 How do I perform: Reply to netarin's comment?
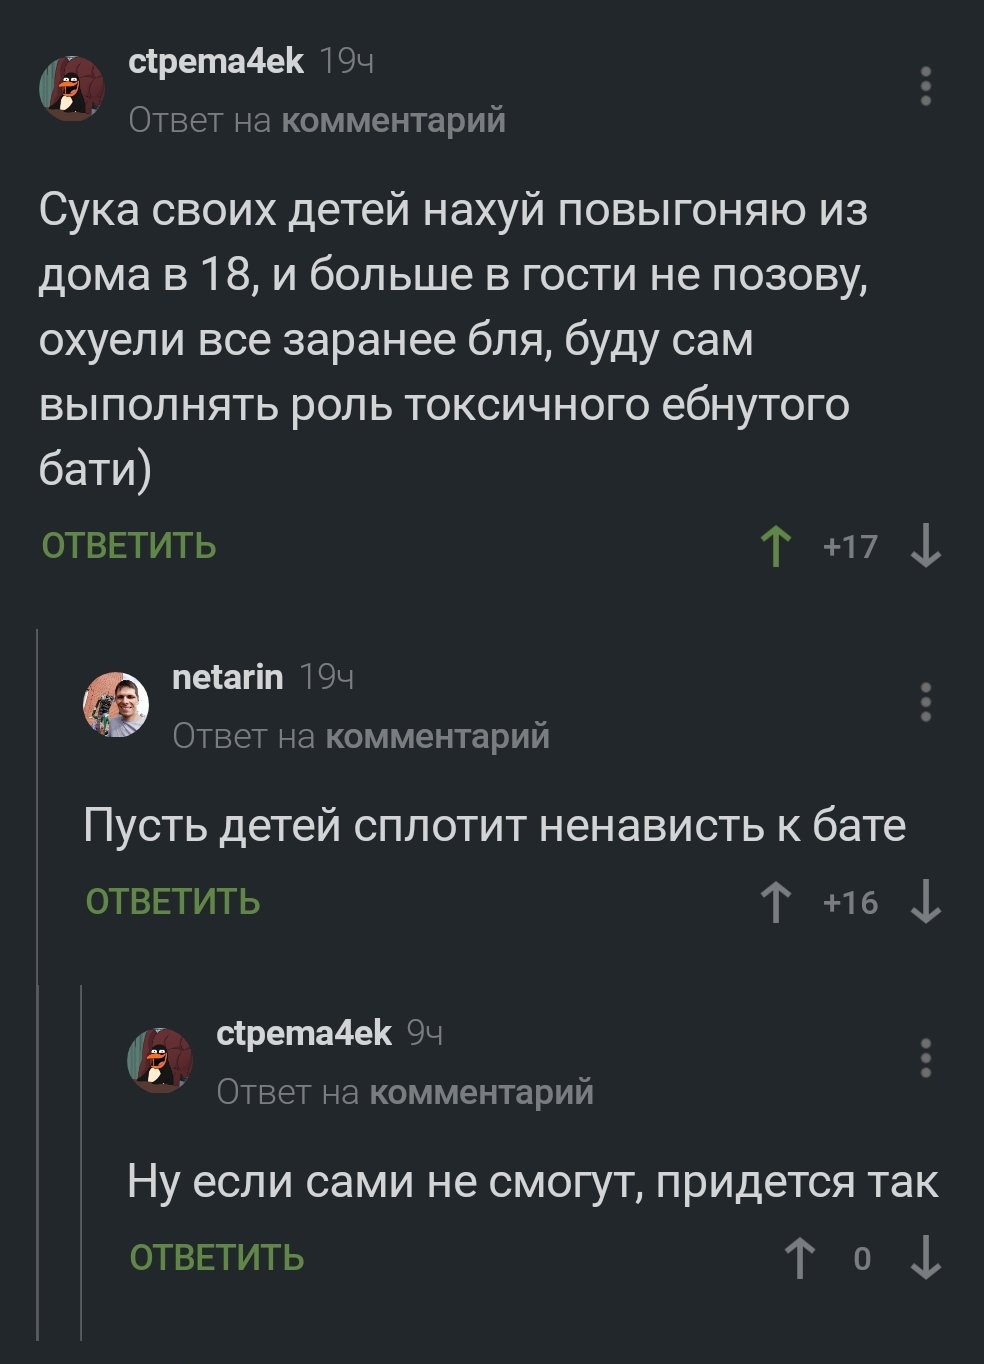pyautogui.click(x=173, y=902)
